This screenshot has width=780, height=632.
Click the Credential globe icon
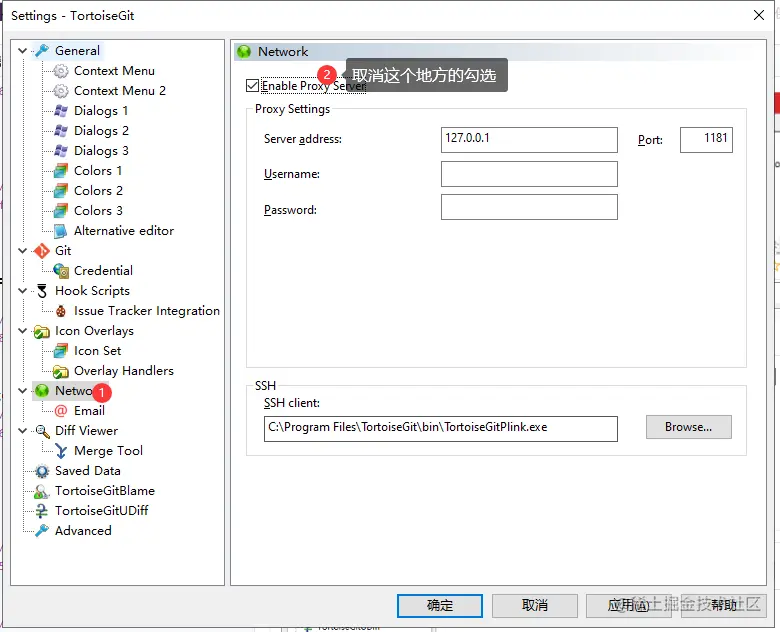(x=61, y=271)
